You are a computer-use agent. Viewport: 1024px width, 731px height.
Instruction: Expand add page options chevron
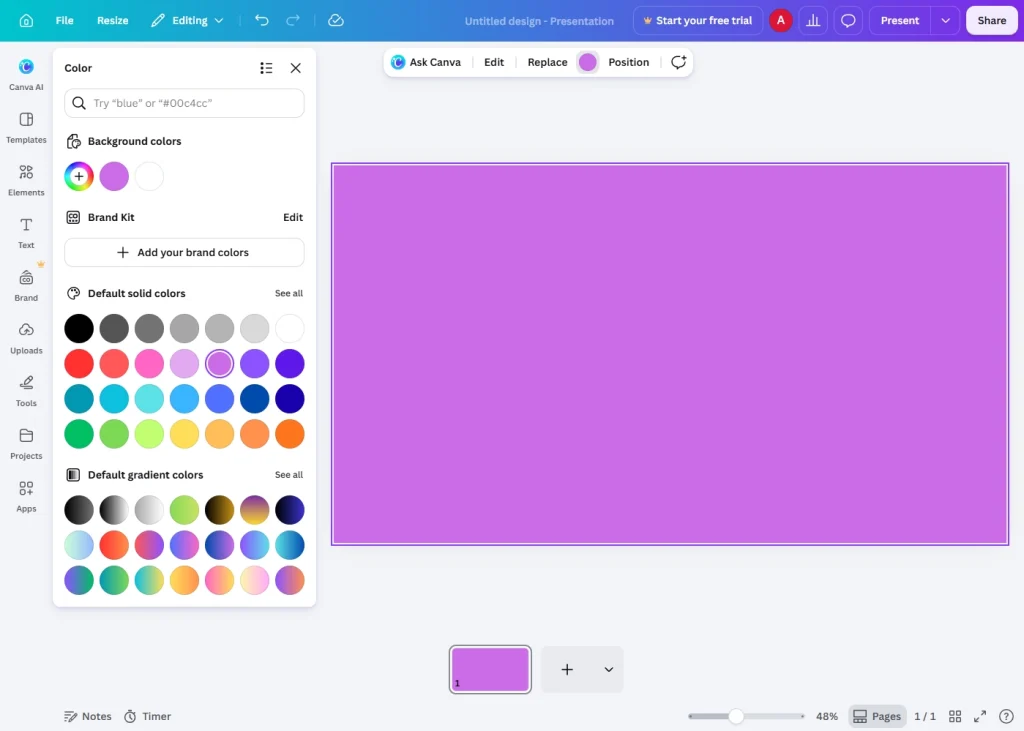[608, 670]
